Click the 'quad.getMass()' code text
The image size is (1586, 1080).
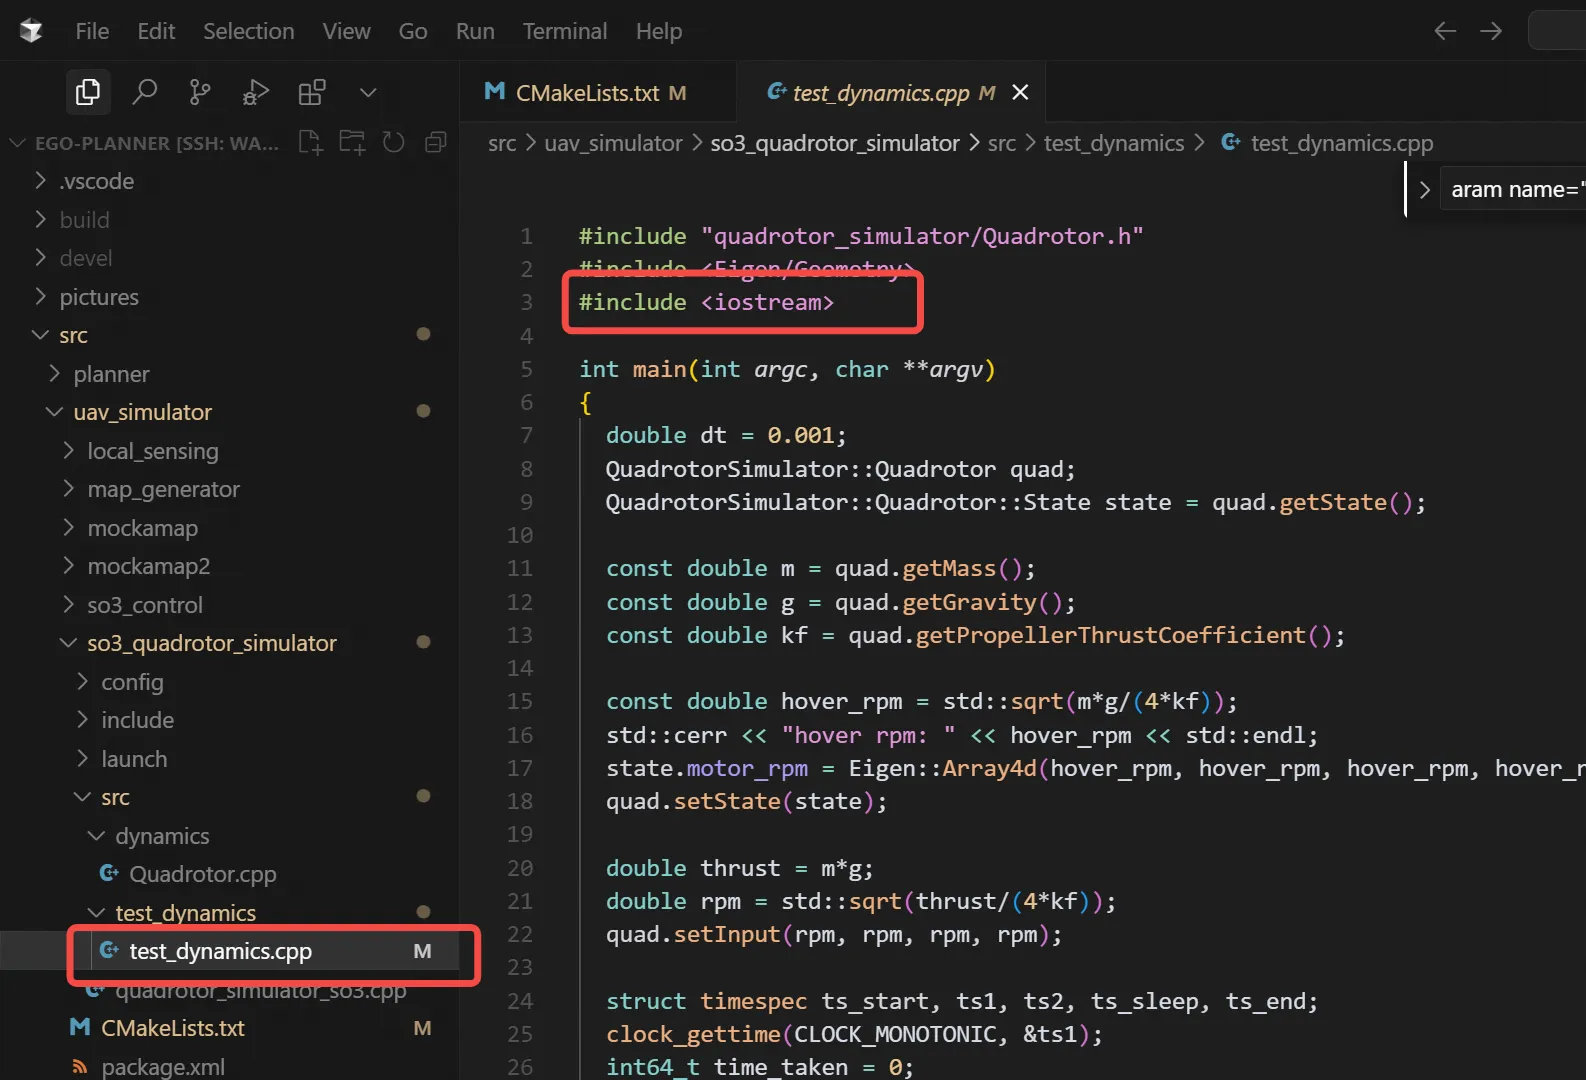(928, 568)
